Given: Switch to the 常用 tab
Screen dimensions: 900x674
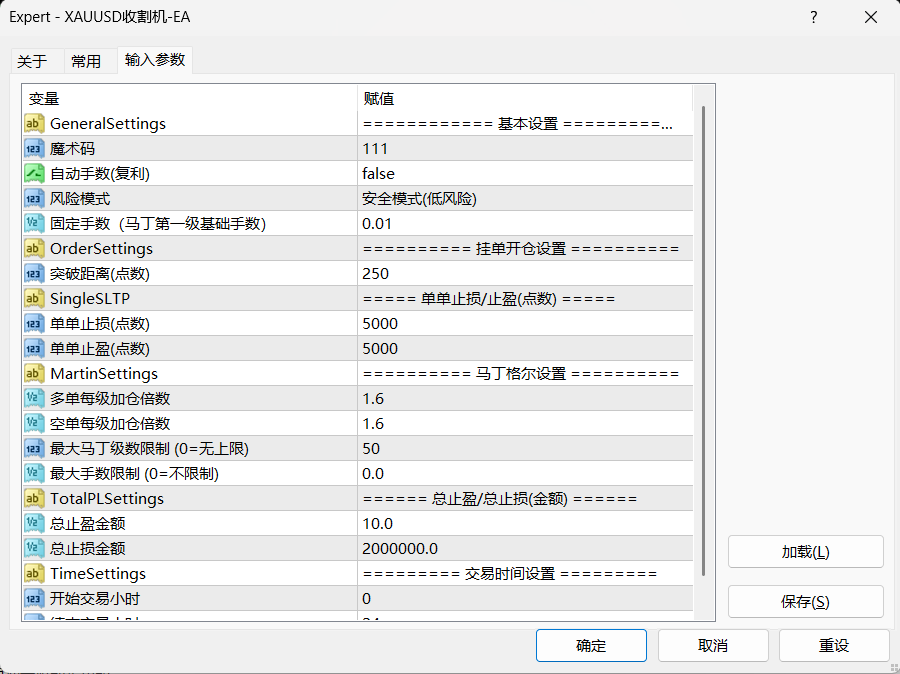Looking at the screenshot, I should click(86, 61).
